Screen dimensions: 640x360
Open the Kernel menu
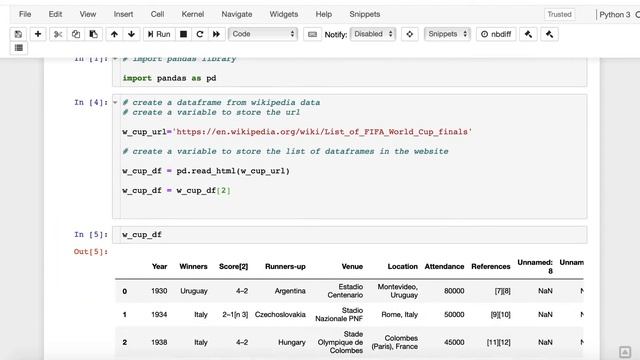193,14
